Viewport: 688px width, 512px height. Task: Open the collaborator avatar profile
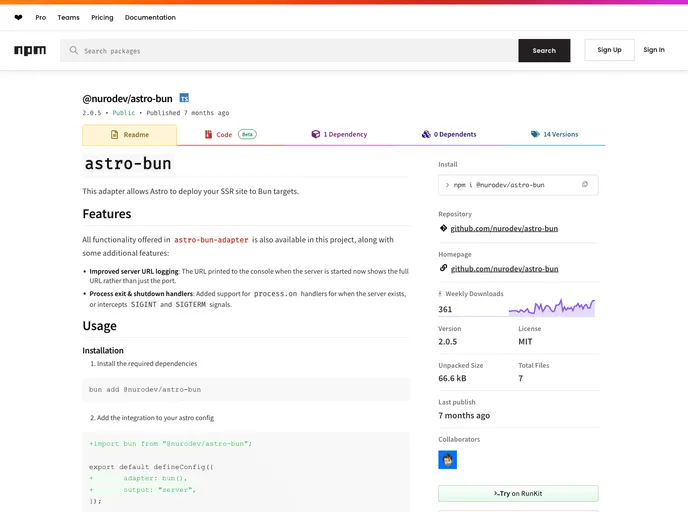click(448, 460)
